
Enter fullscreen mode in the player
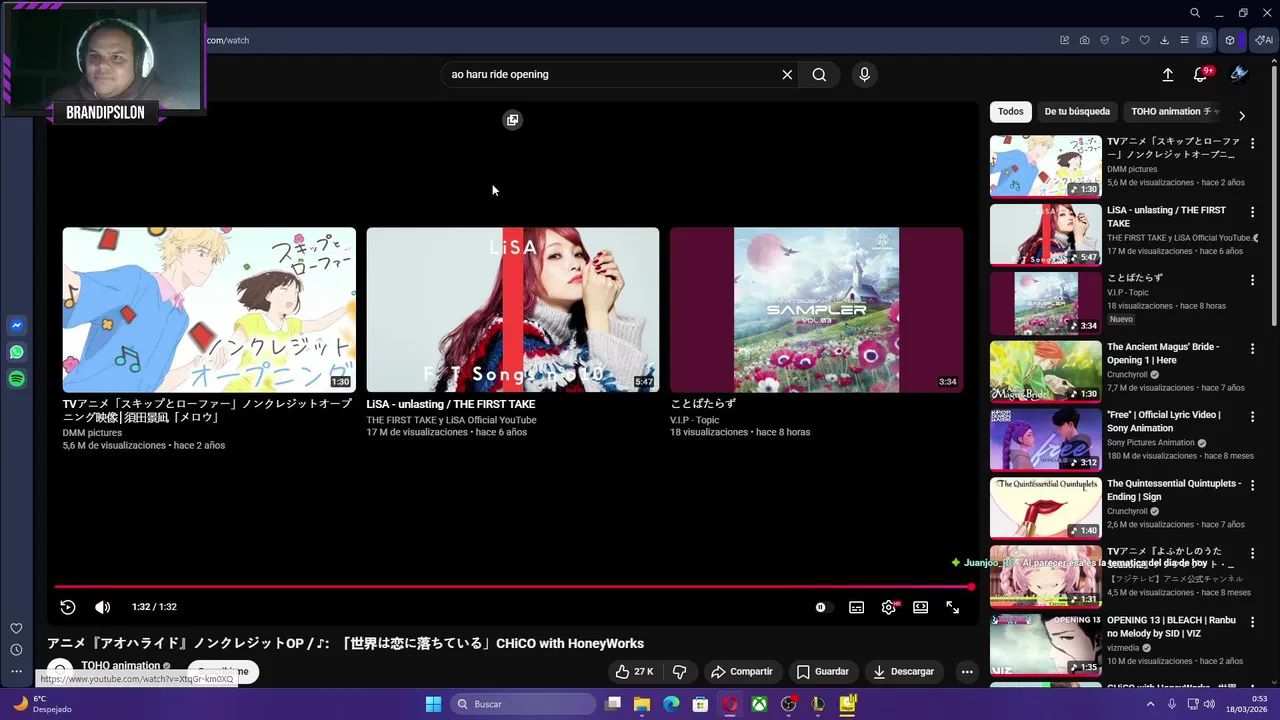pos(952,607)
